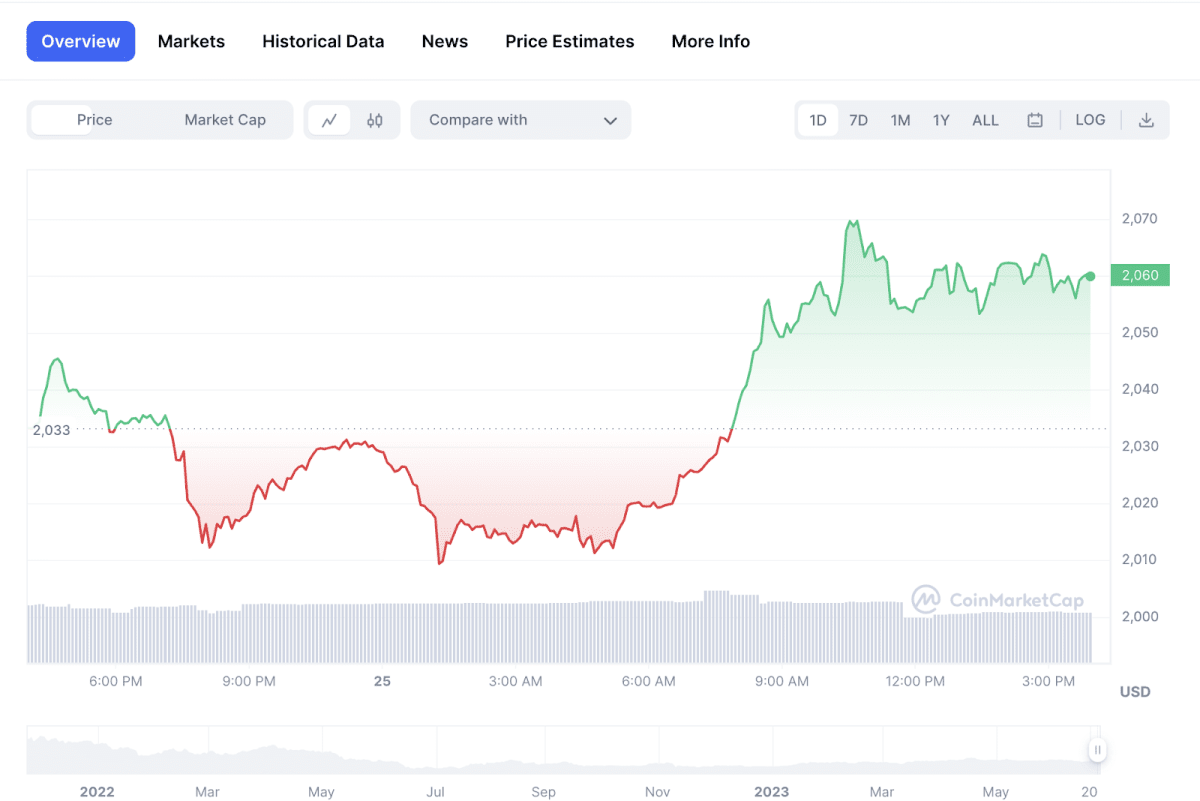The width and height of the screenshot is (1200, 801).
Task: Switch to the Markets tab
Action: point(190,41)
